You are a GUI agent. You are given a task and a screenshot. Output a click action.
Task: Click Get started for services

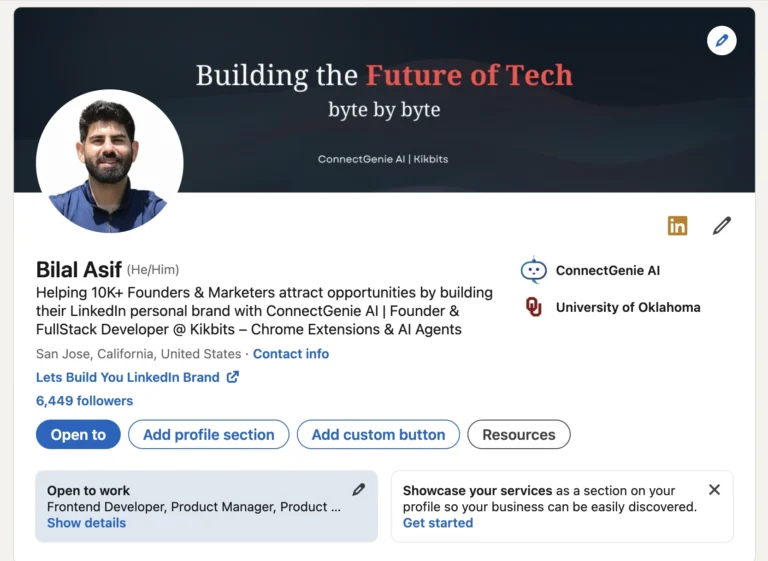(438, 523)
